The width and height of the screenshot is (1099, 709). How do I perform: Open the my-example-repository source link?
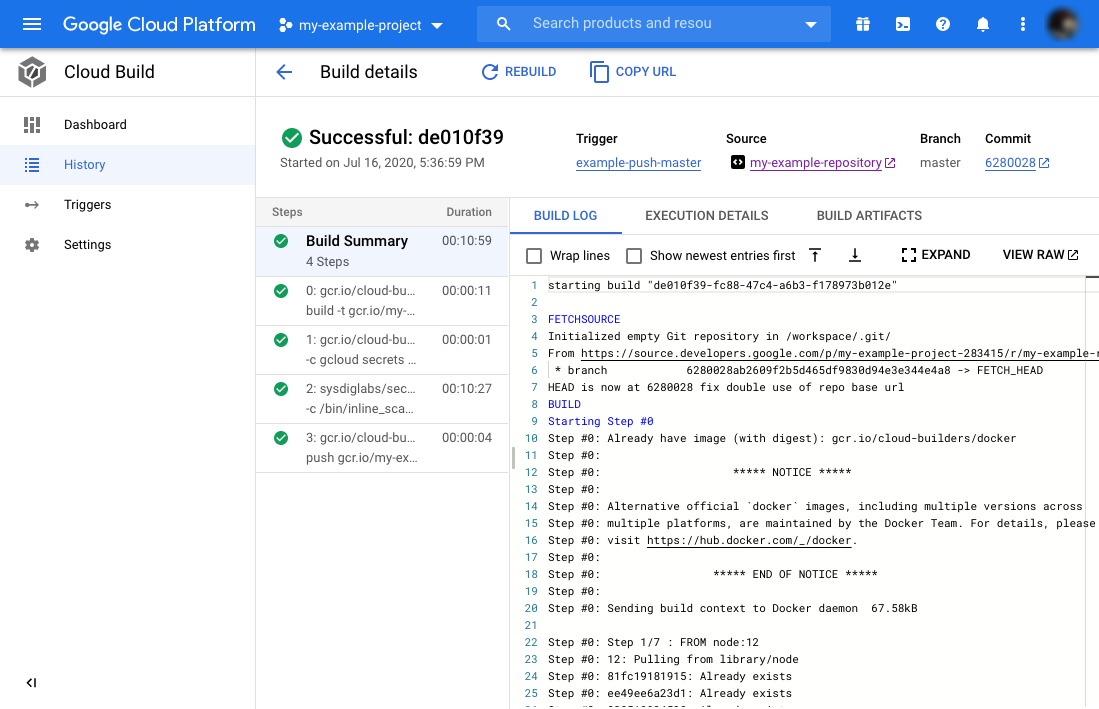815,163
